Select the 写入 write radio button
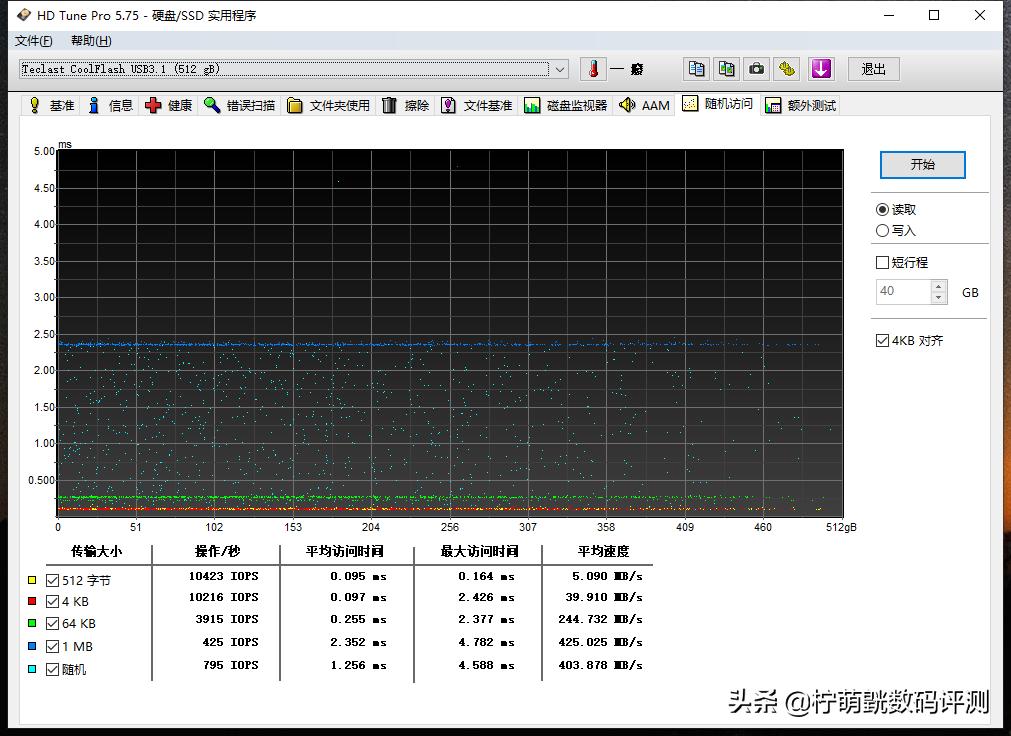1011x736 pixels. (883, 229)
